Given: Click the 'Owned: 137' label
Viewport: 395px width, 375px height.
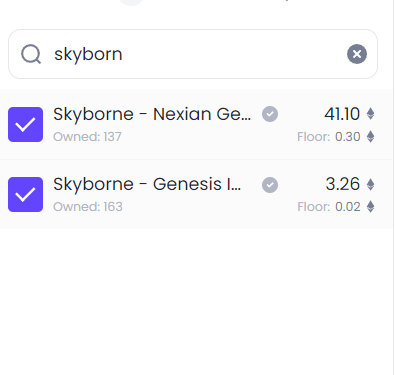Looking at the screenshot, I should coord(87,137).
